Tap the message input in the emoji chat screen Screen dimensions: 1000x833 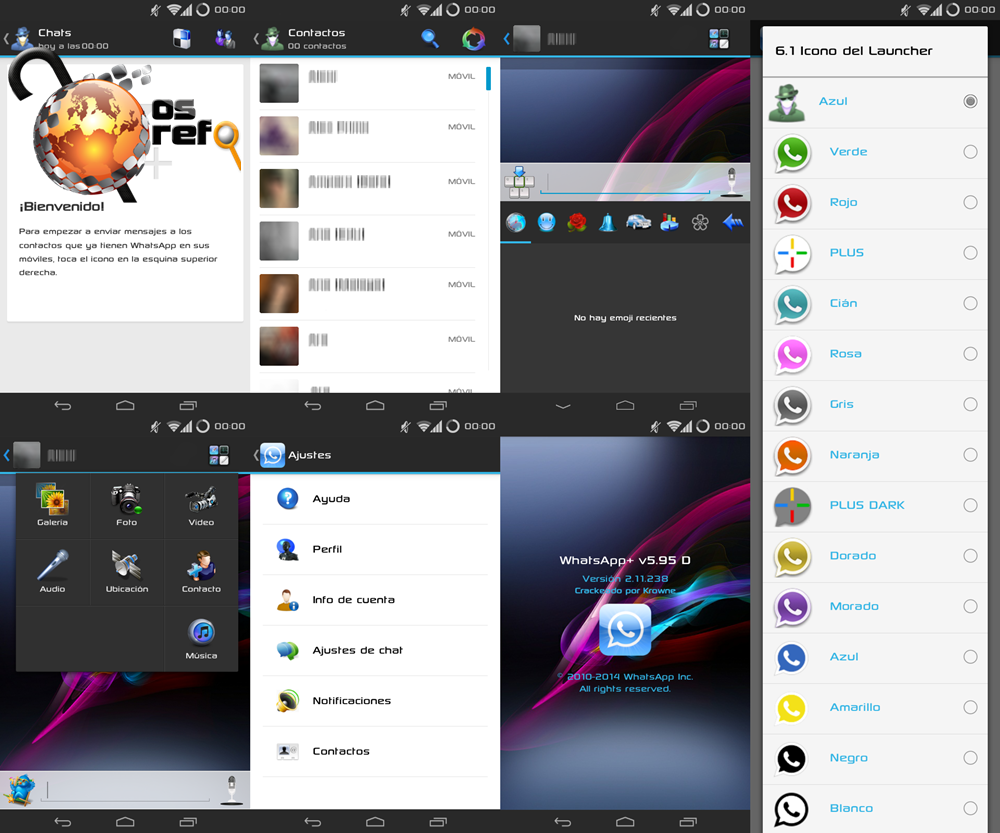[625, 182]
